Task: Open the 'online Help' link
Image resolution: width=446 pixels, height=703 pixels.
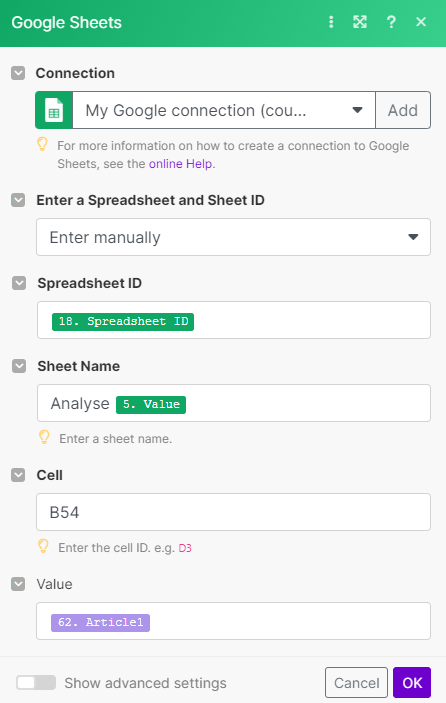Action: [181, 164]
